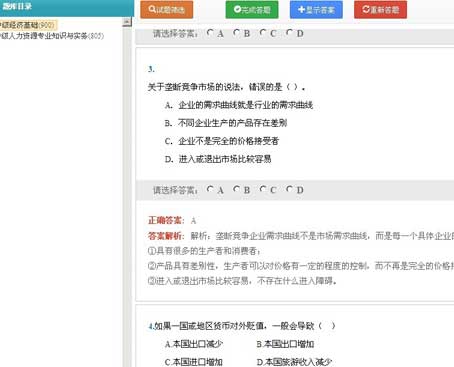The height and width of the screenshot is (367, 454).
Task: Click option text D. 进入或退出市场比较容易
Action: 218,159
